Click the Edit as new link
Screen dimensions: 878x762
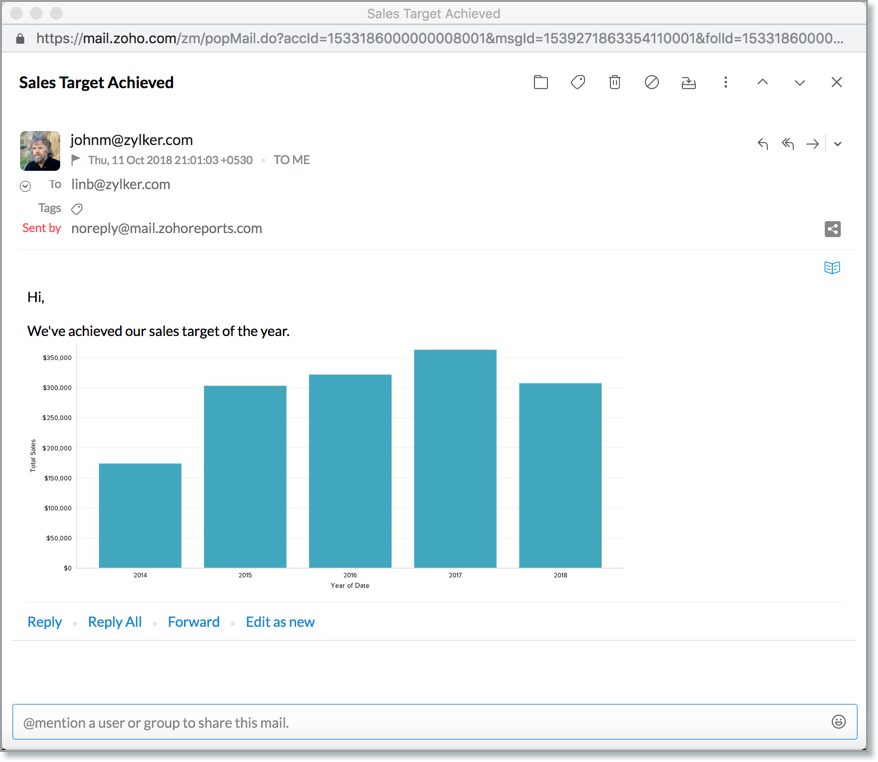[x=280, y=622]
